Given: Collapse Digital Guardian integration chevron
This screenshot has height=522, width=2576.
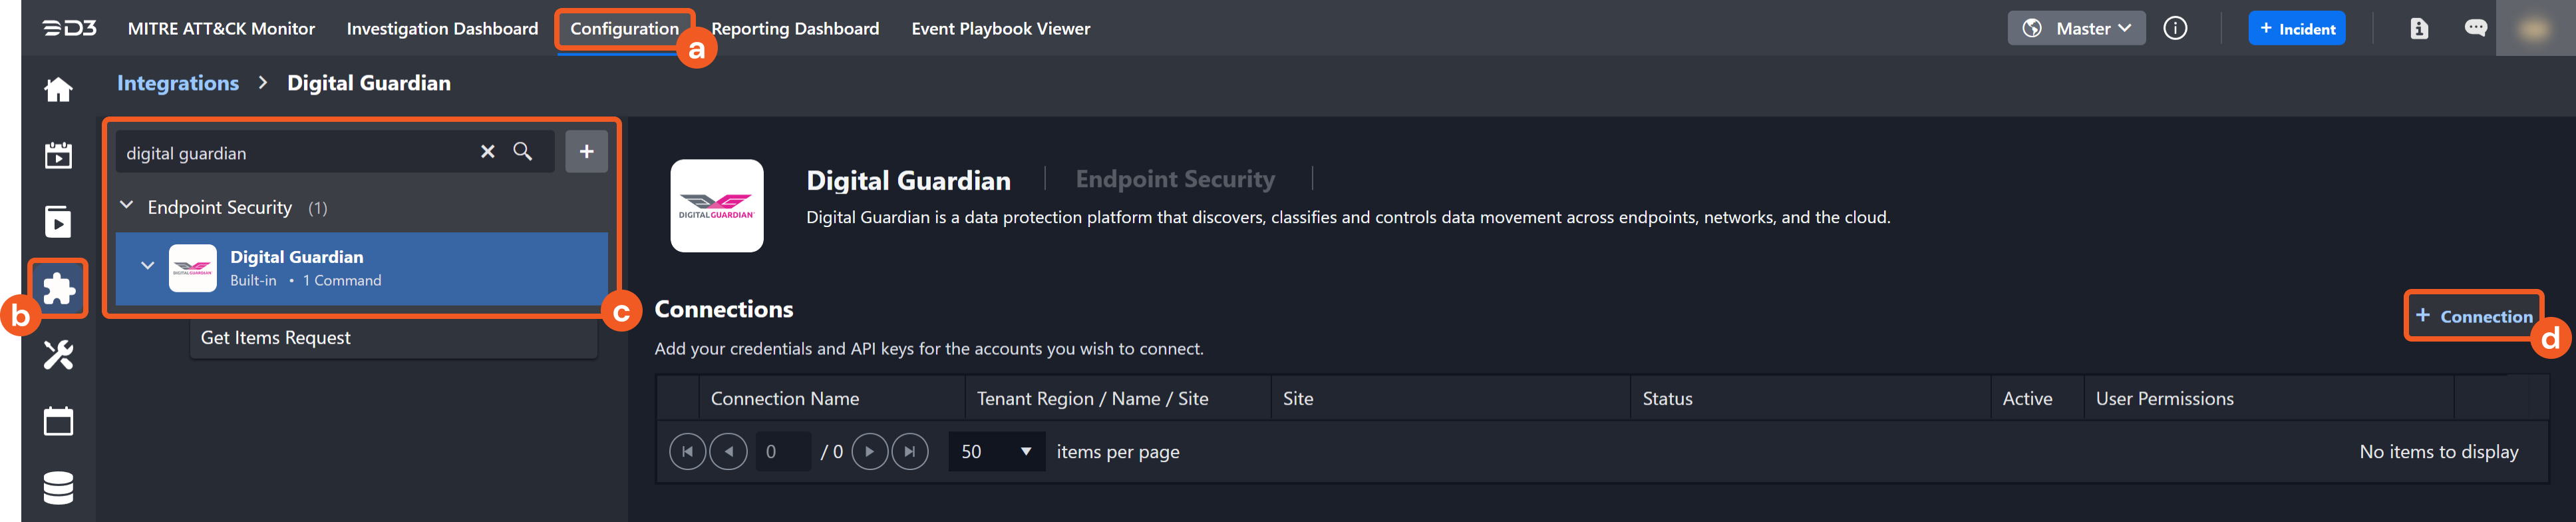Looking at the screenshot, I should [x=147, y=266].
